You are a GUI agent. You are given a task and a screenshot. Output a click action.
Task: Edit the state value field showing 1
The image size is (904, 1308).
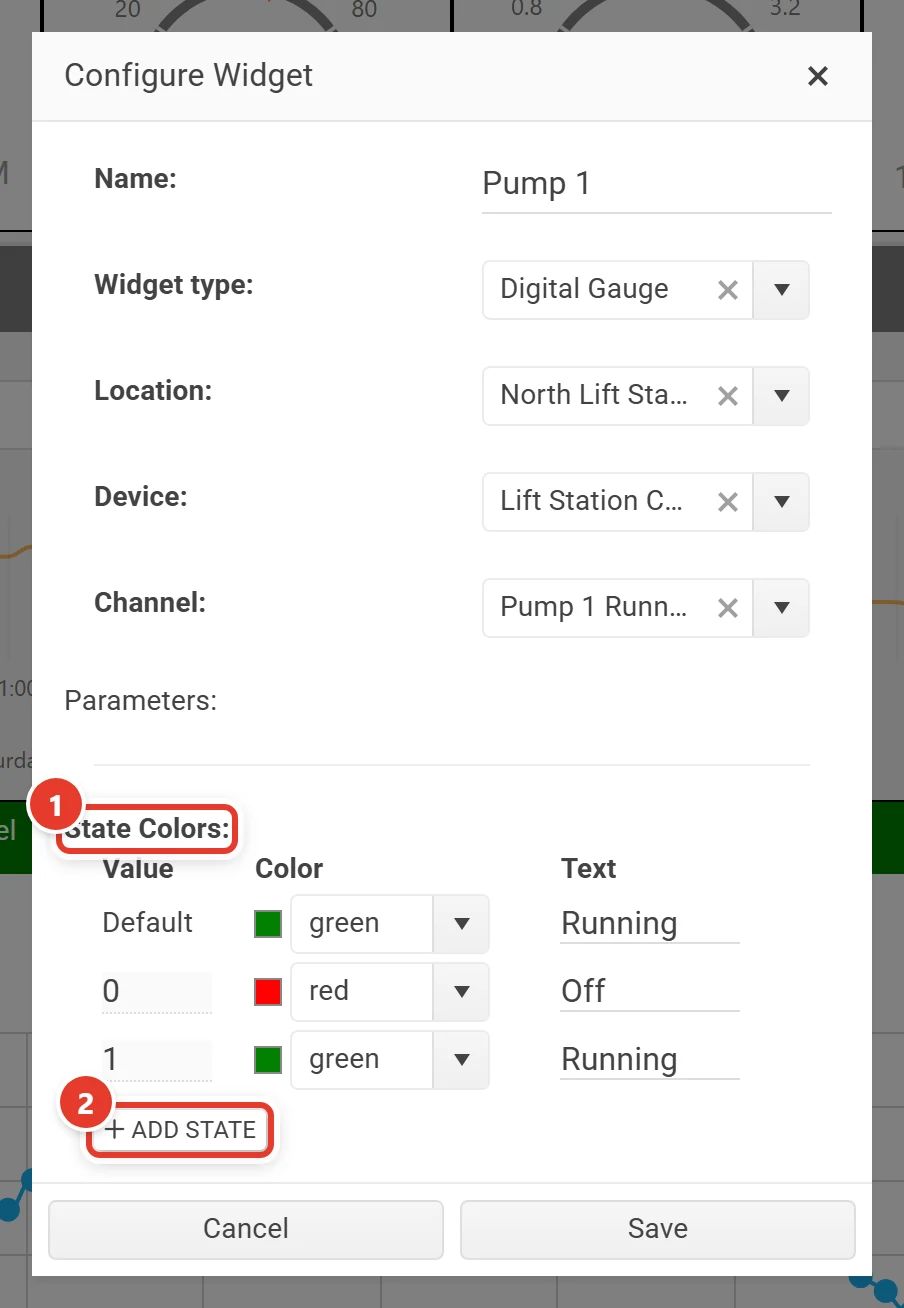[x=157, y=1059]
